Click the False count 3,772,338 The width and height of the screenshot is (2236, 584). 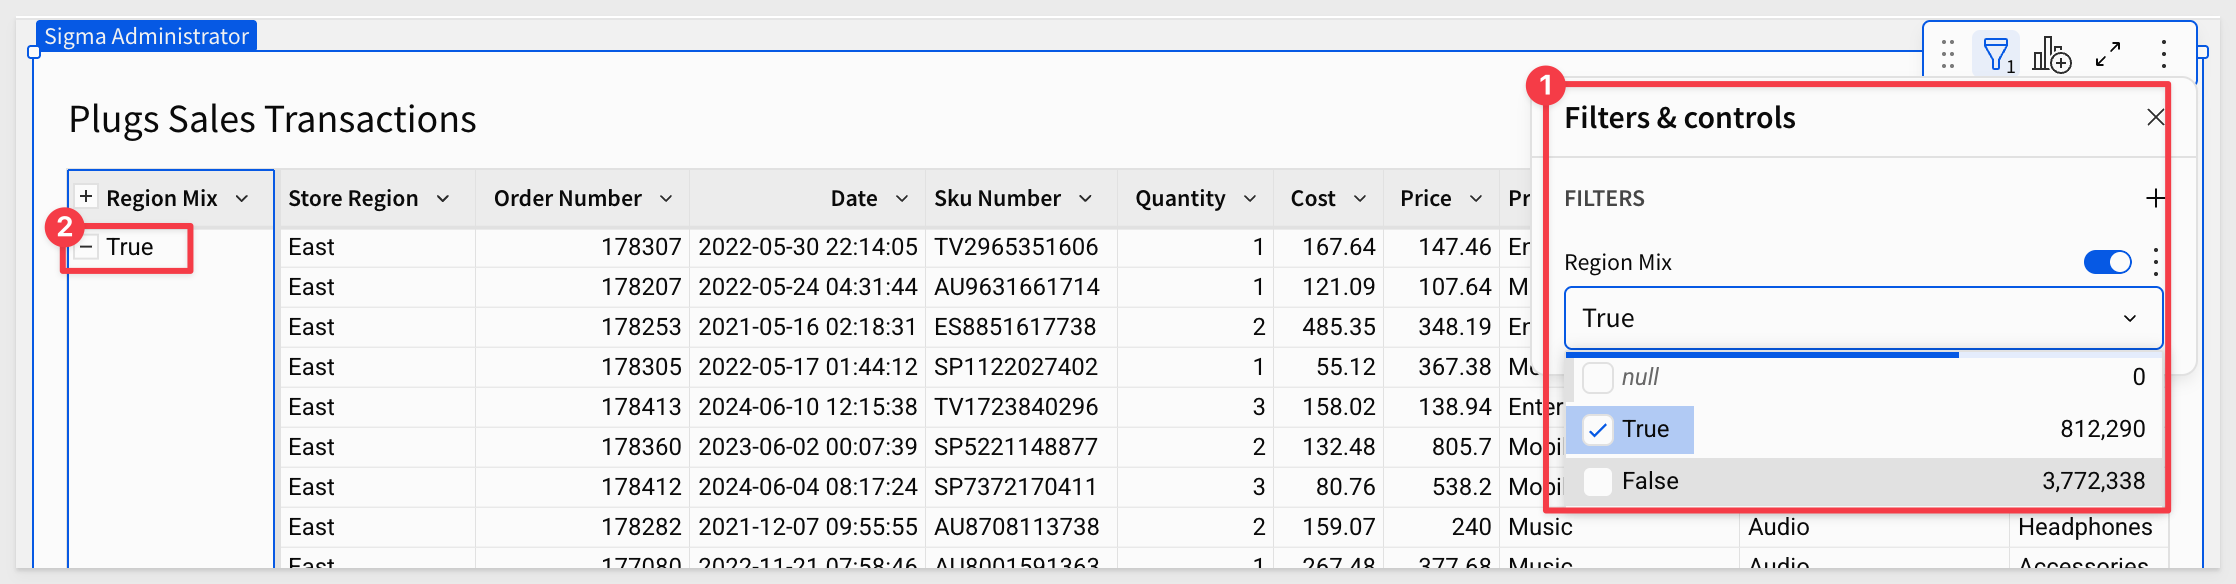pyautogui.click(x=2093, y=481)
